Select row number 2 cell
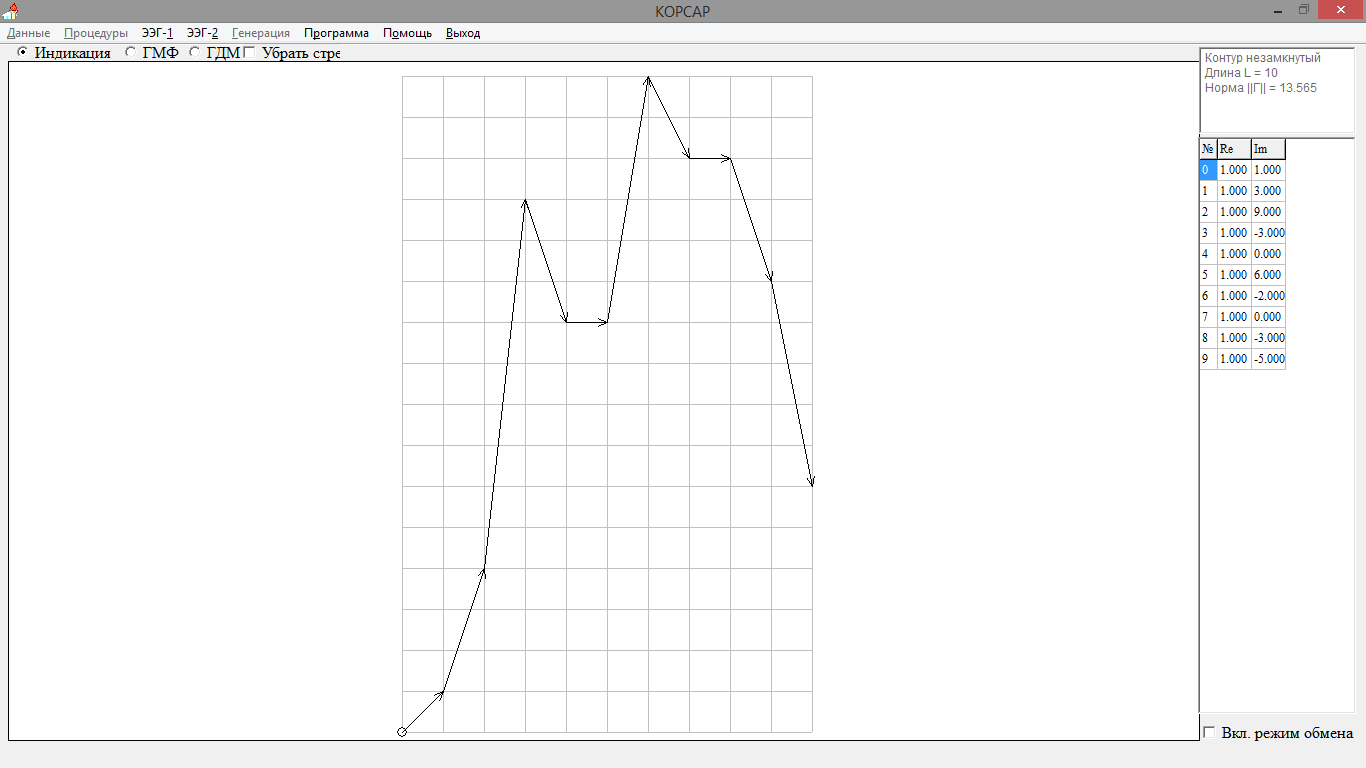 (1208, 212)
